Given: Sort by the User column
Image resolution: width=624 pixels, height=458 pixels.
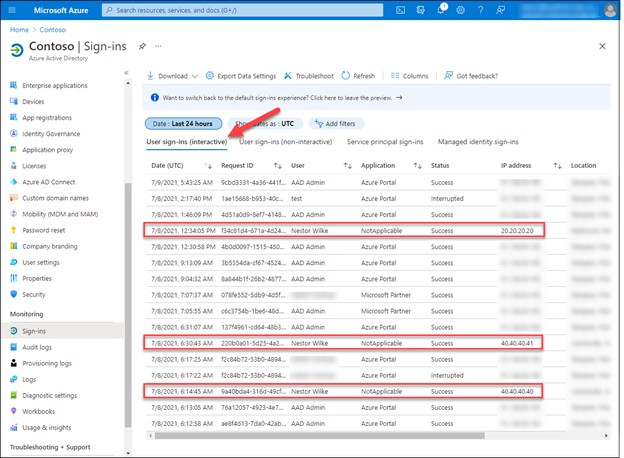Looking at the screenshot, I should click(x=321, y=166).
